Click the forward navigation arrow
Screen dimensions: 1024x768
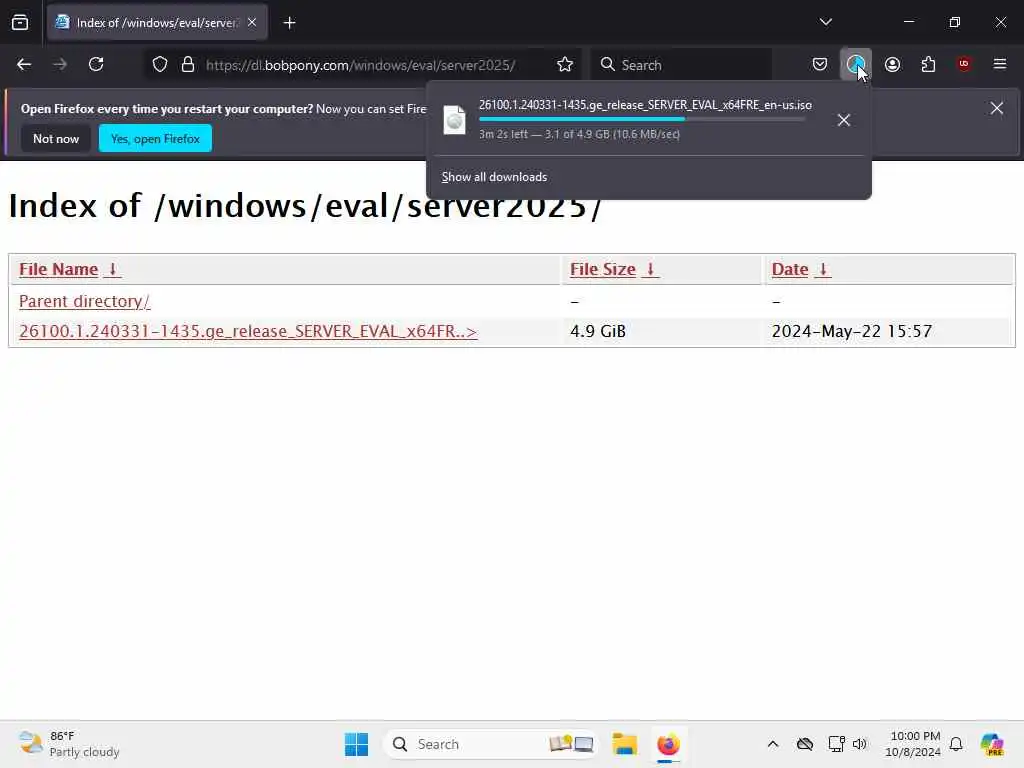tap(59, 64)
